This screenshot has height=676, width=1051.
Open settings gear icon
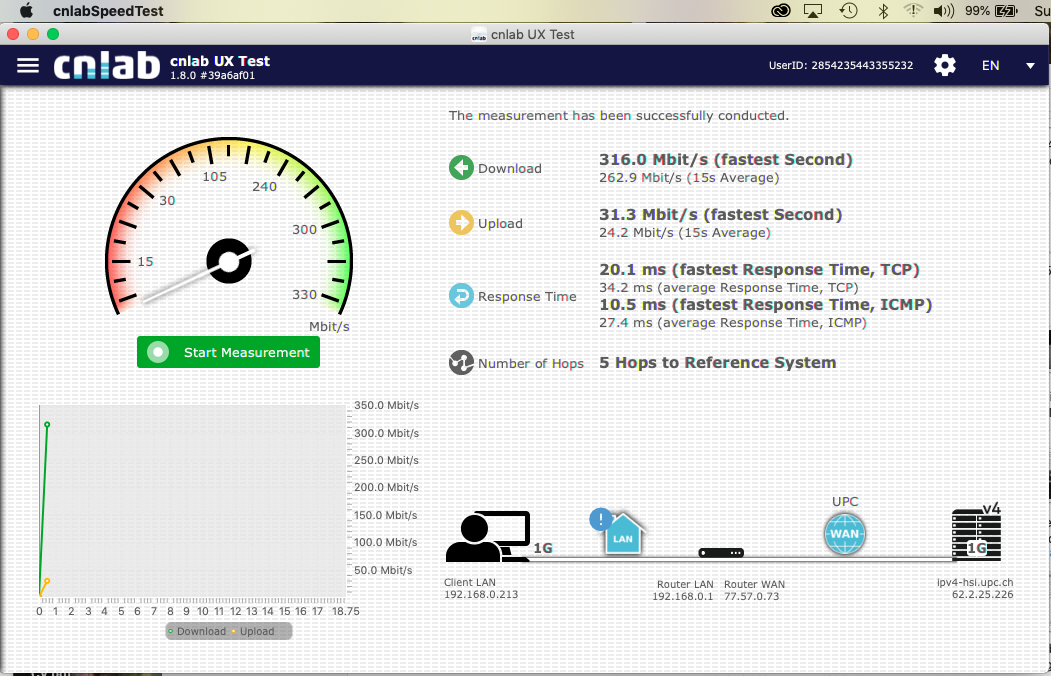point(944,65)
